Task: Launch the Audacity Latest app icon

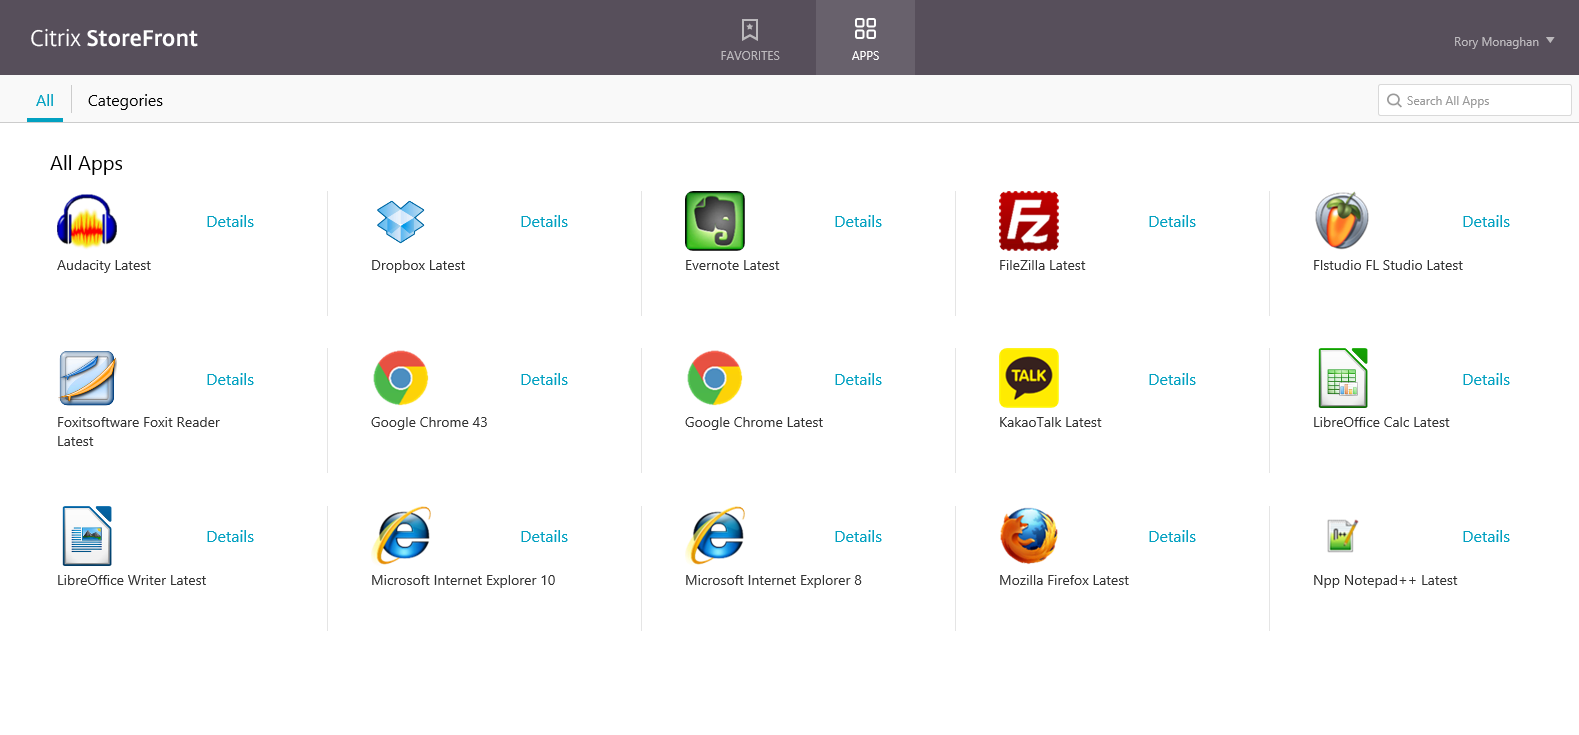Action: 87,221
